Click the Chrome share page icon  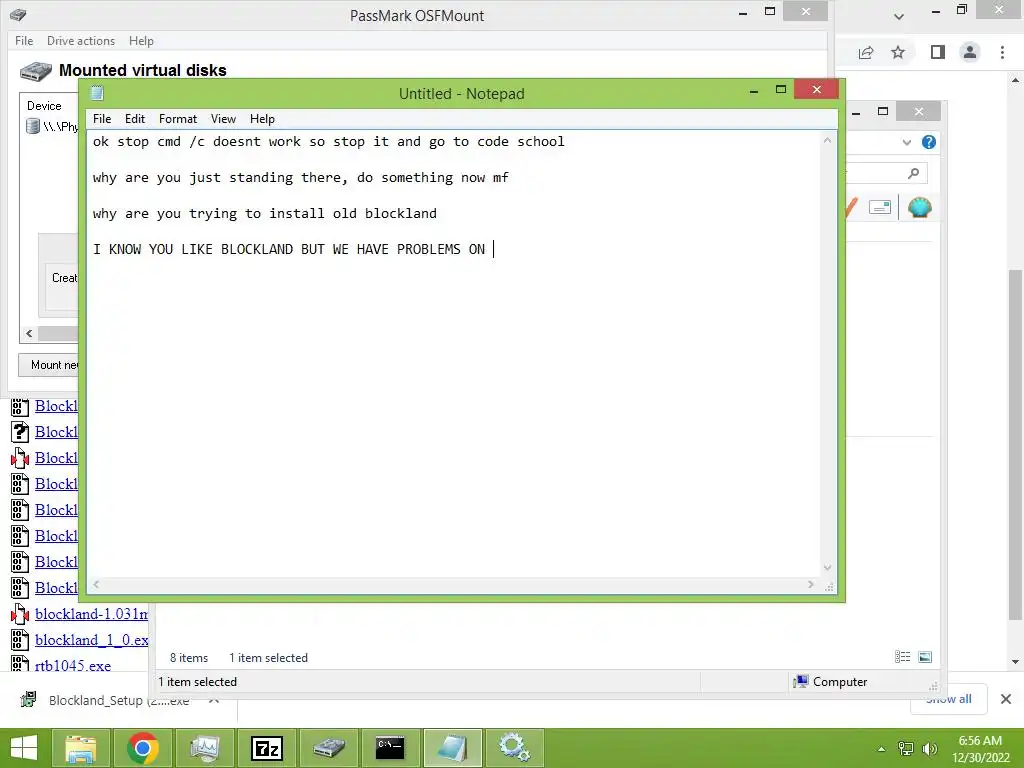coord(866,52)
